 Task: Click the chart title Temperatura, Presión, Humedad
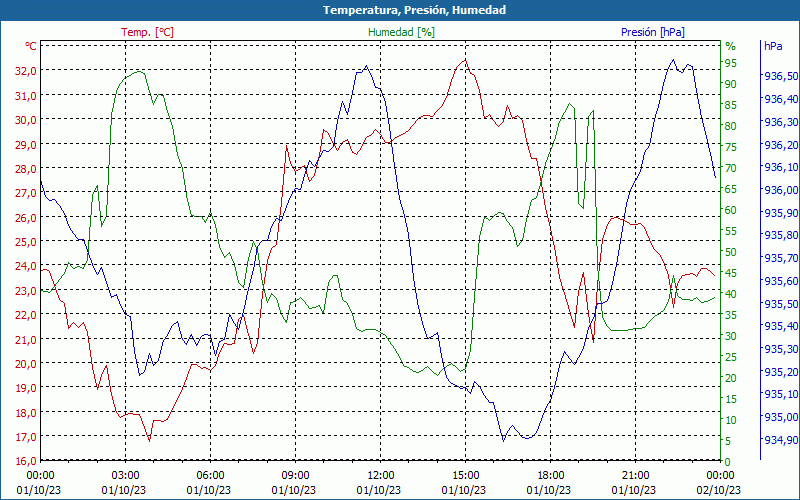tap(400, 10)
